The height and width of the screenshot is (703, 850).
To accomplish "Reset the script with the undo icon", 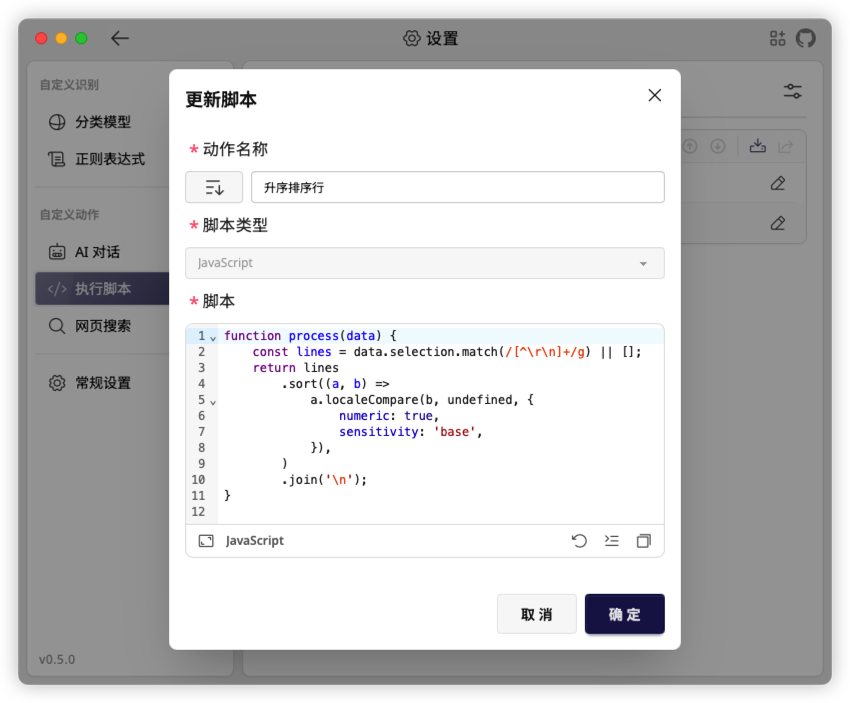I will 579,541.
